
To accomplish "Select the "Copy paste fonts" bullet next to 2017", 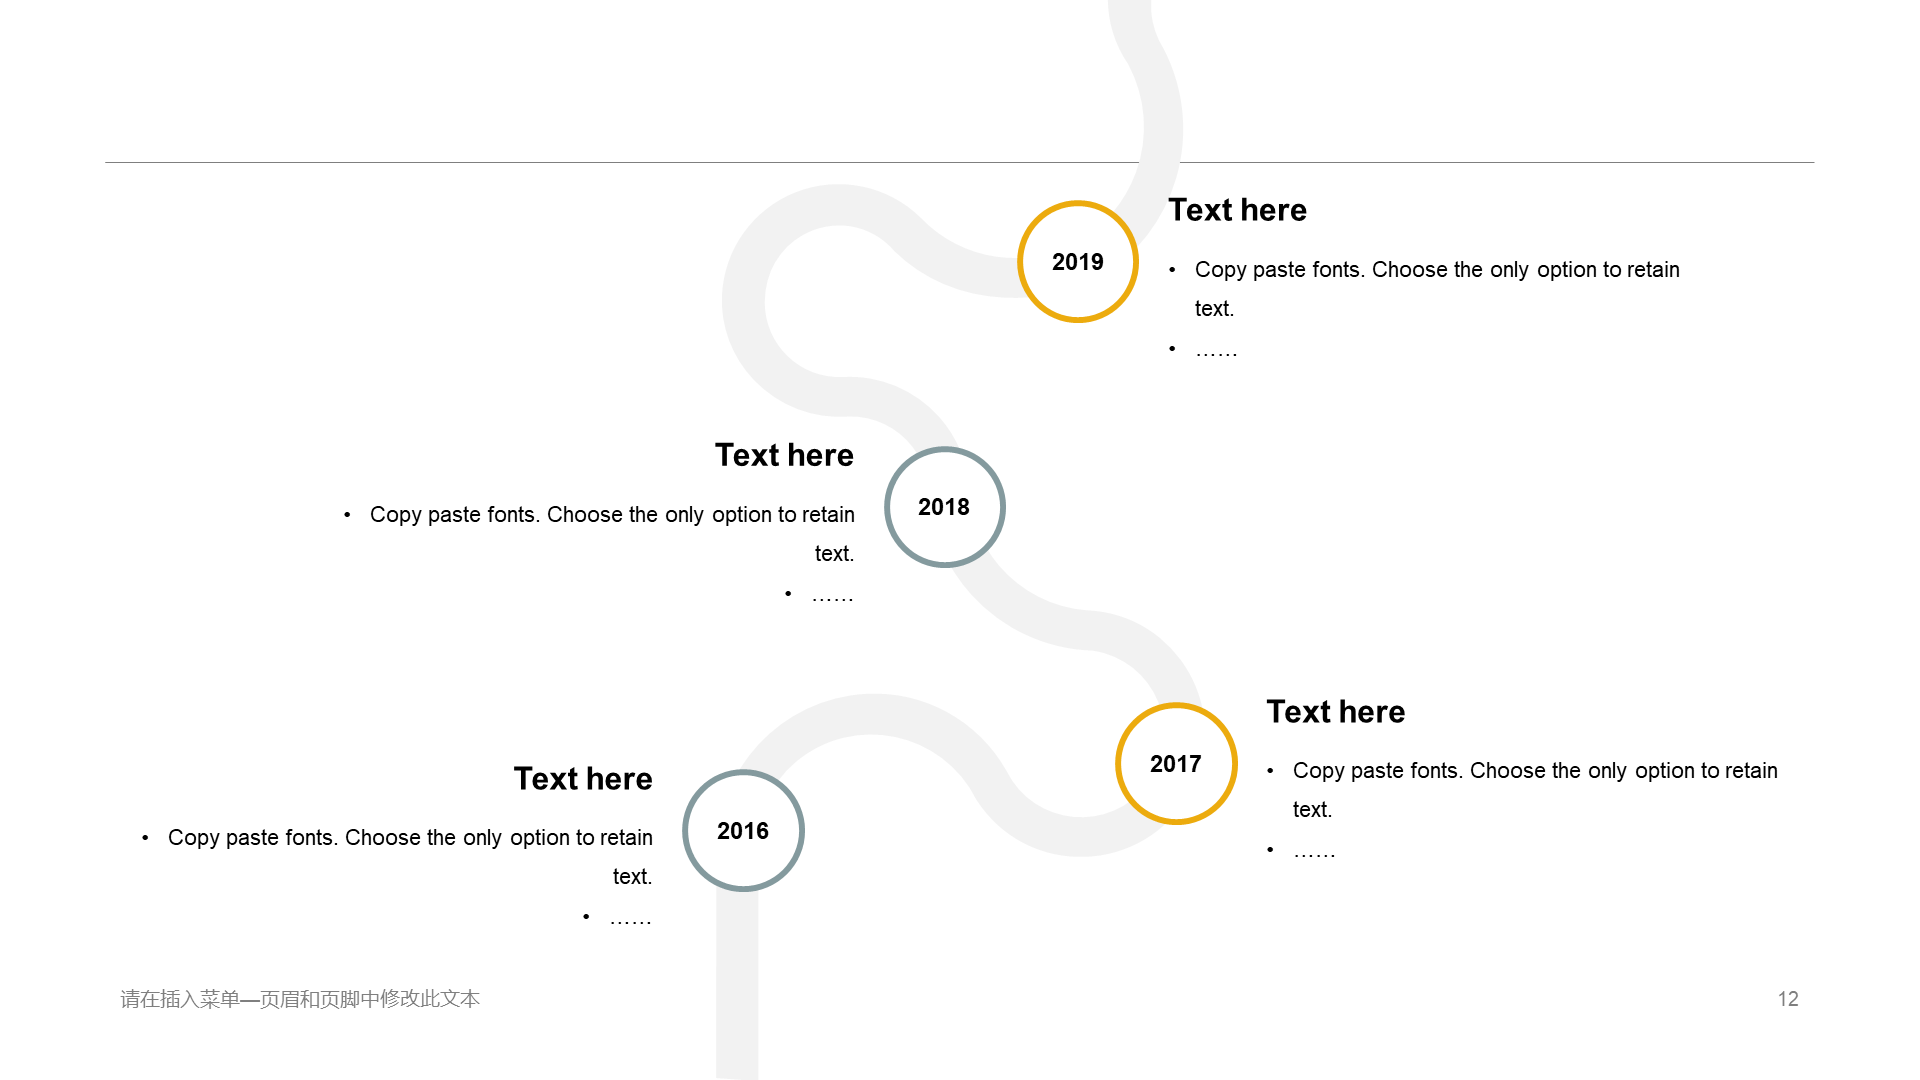I will pyautogui.click(x=1534, y=771).
